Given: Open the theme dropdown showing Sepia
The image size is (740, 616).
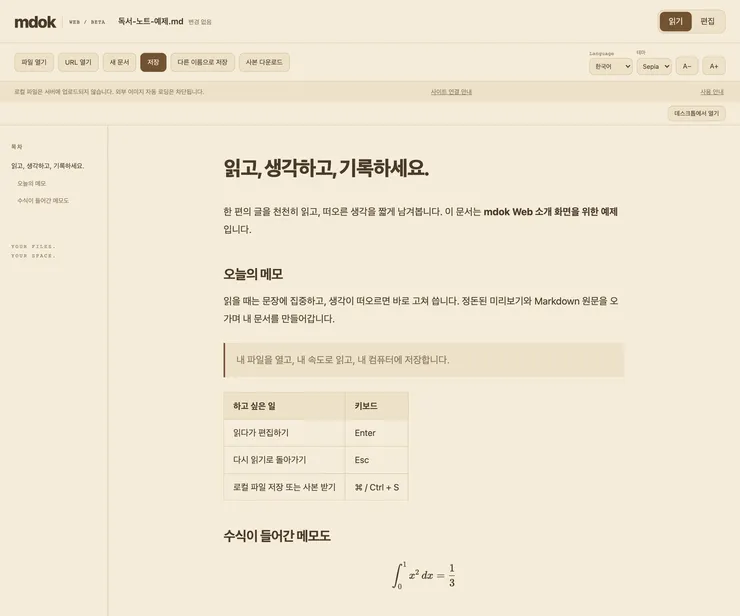Looking at the screenshot, I should (x=654, y=67).
